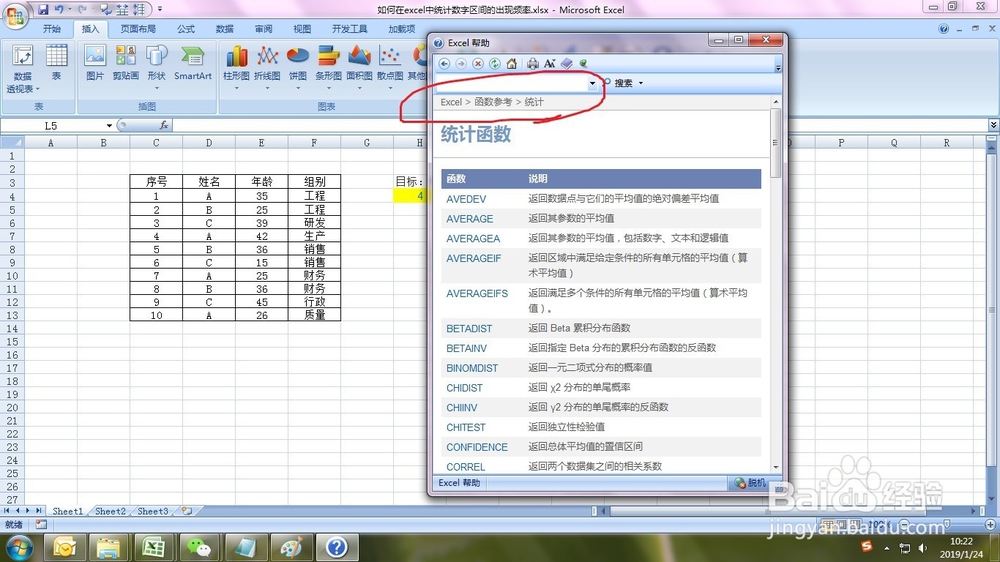Save the workbook from quick access toolbar
This screenshot has width=1000, height=562.
(x=43, y=9)
